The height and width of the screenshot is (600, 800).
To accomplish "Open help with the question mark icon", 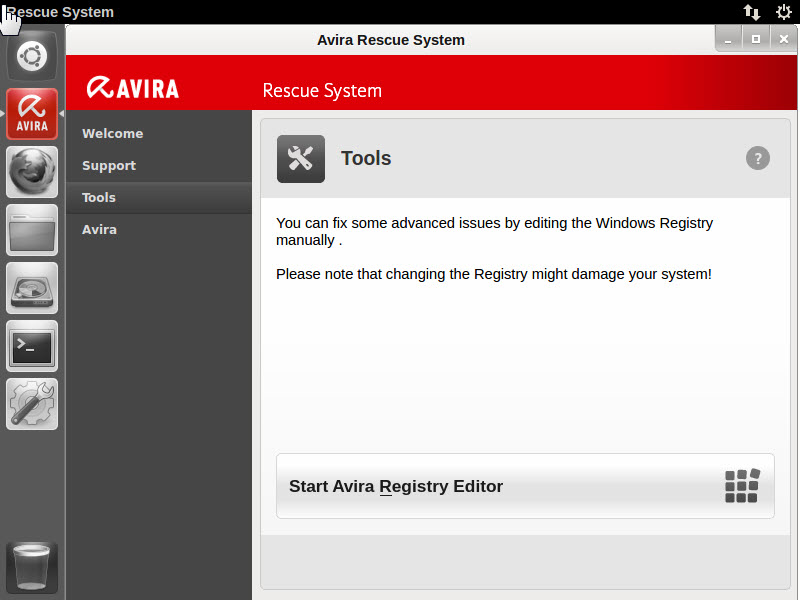I will [758, 158].
